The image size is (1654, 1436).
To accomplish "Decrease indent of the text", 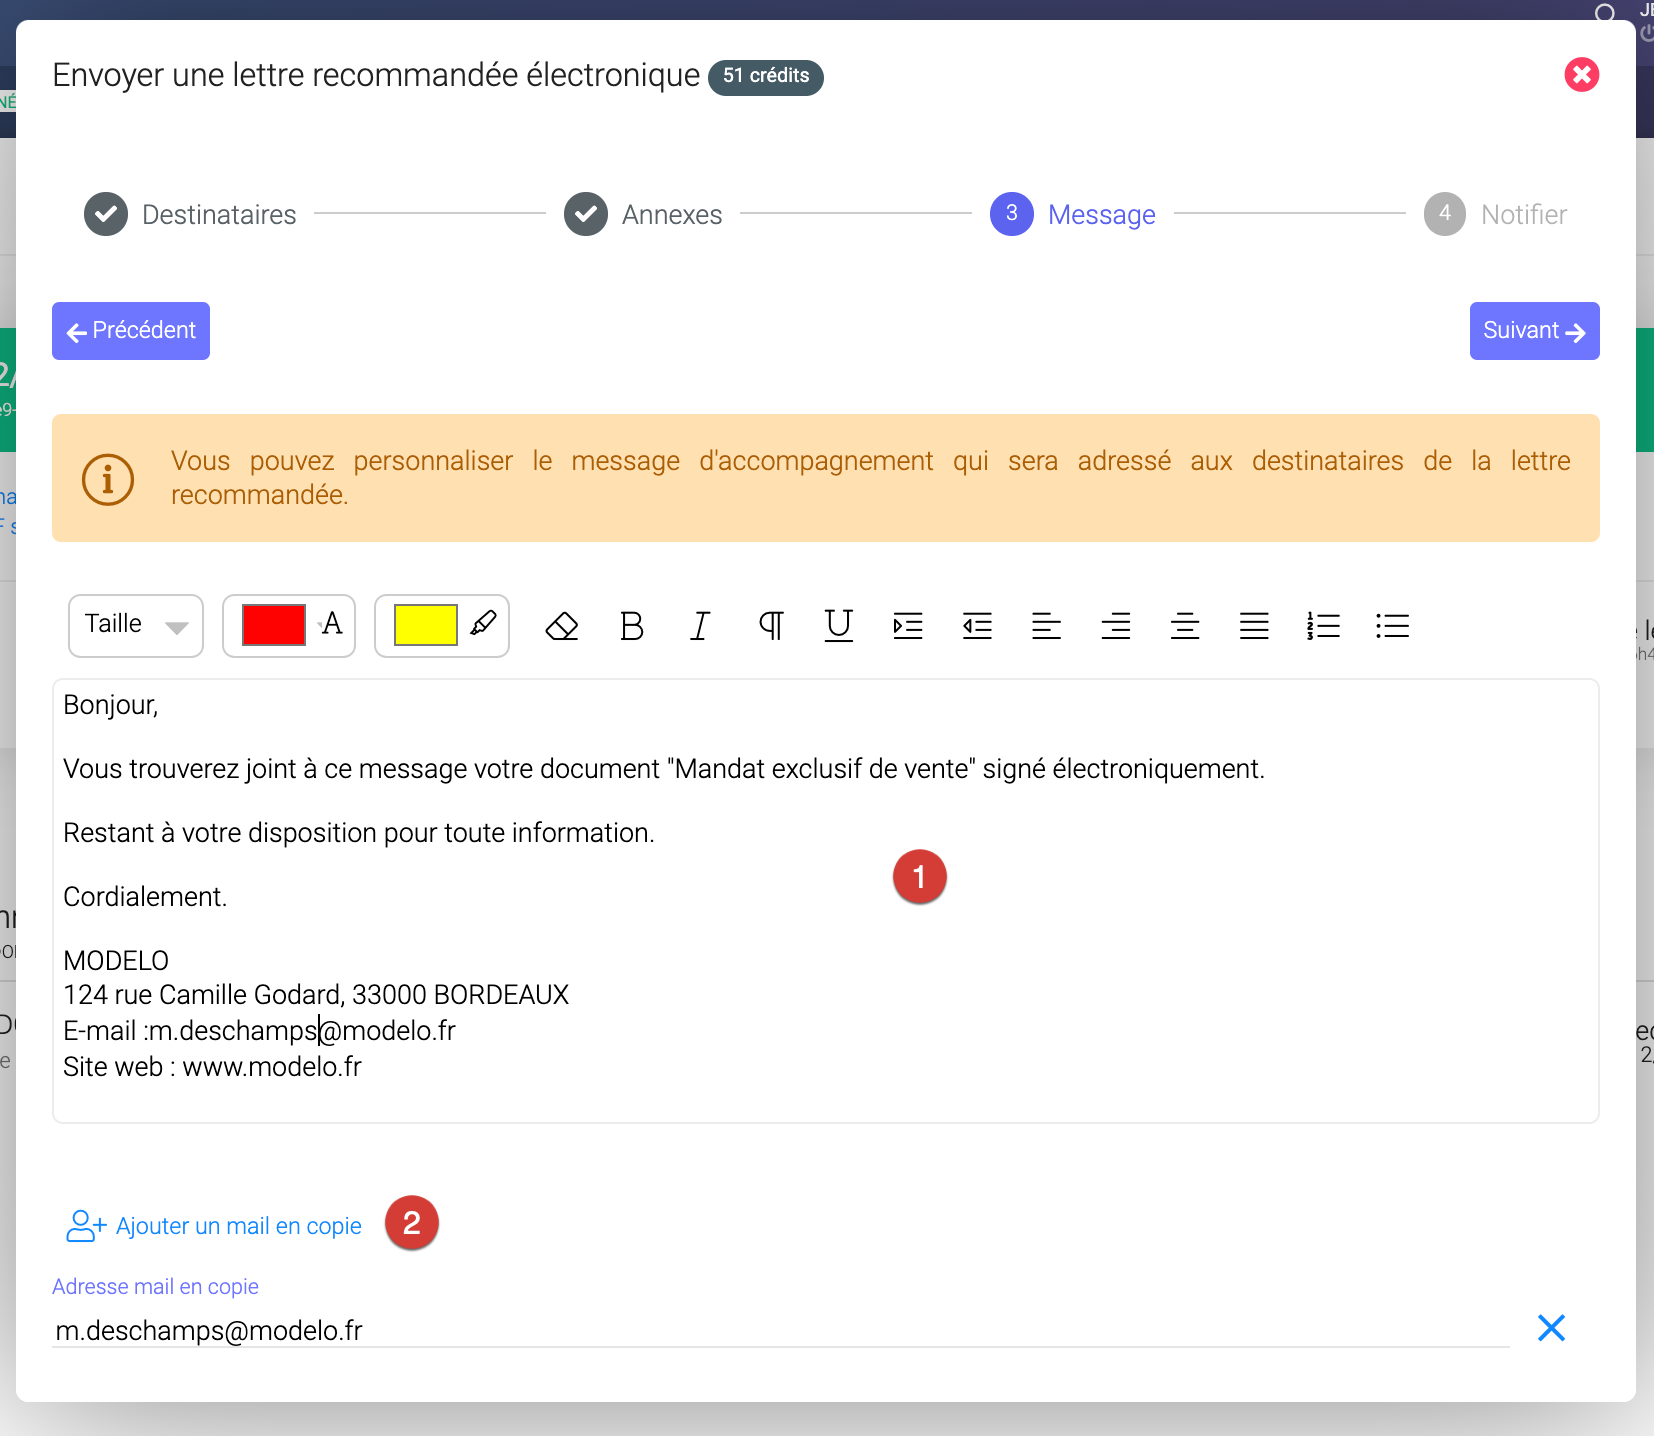I will 977,626.
